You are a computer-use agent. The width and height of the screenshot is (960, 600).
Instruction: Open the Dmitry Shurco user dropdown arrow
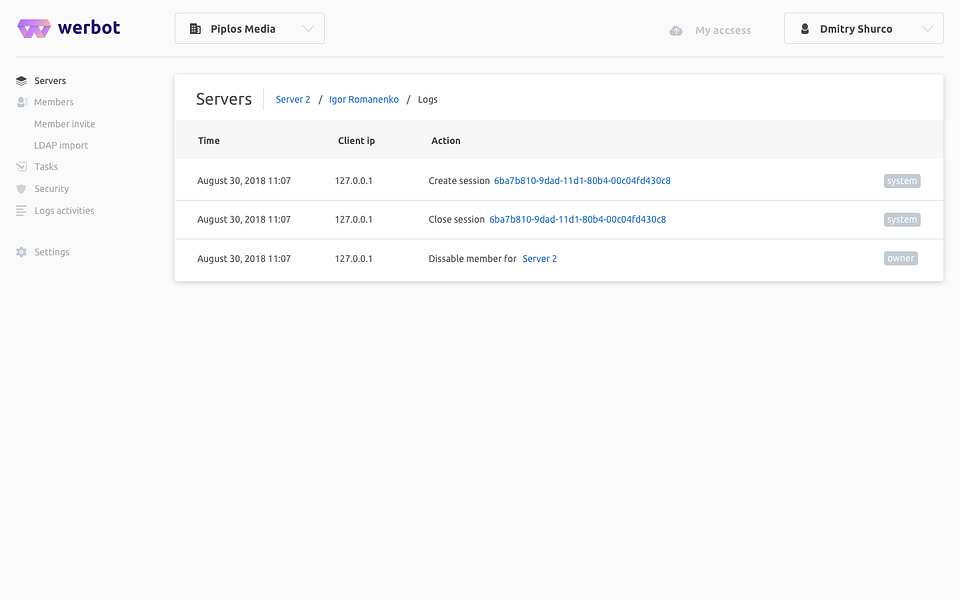coord(926,29)
